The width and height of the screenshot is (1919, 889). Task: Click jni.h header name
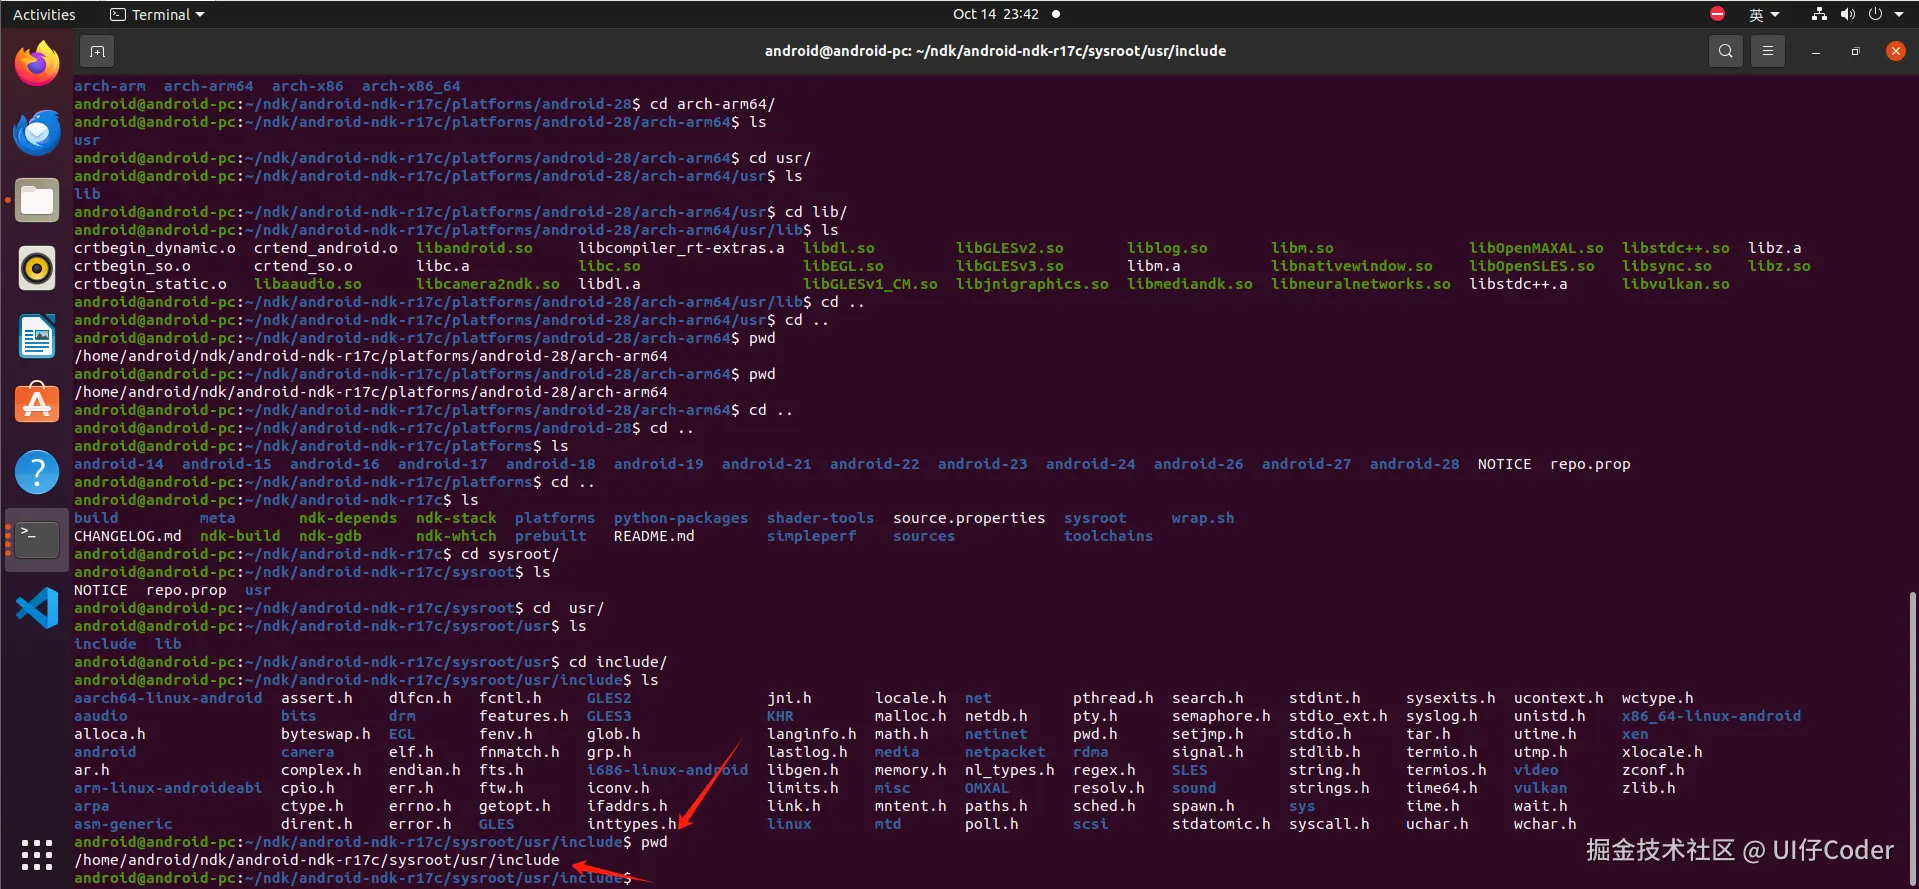tap(789, 698)
